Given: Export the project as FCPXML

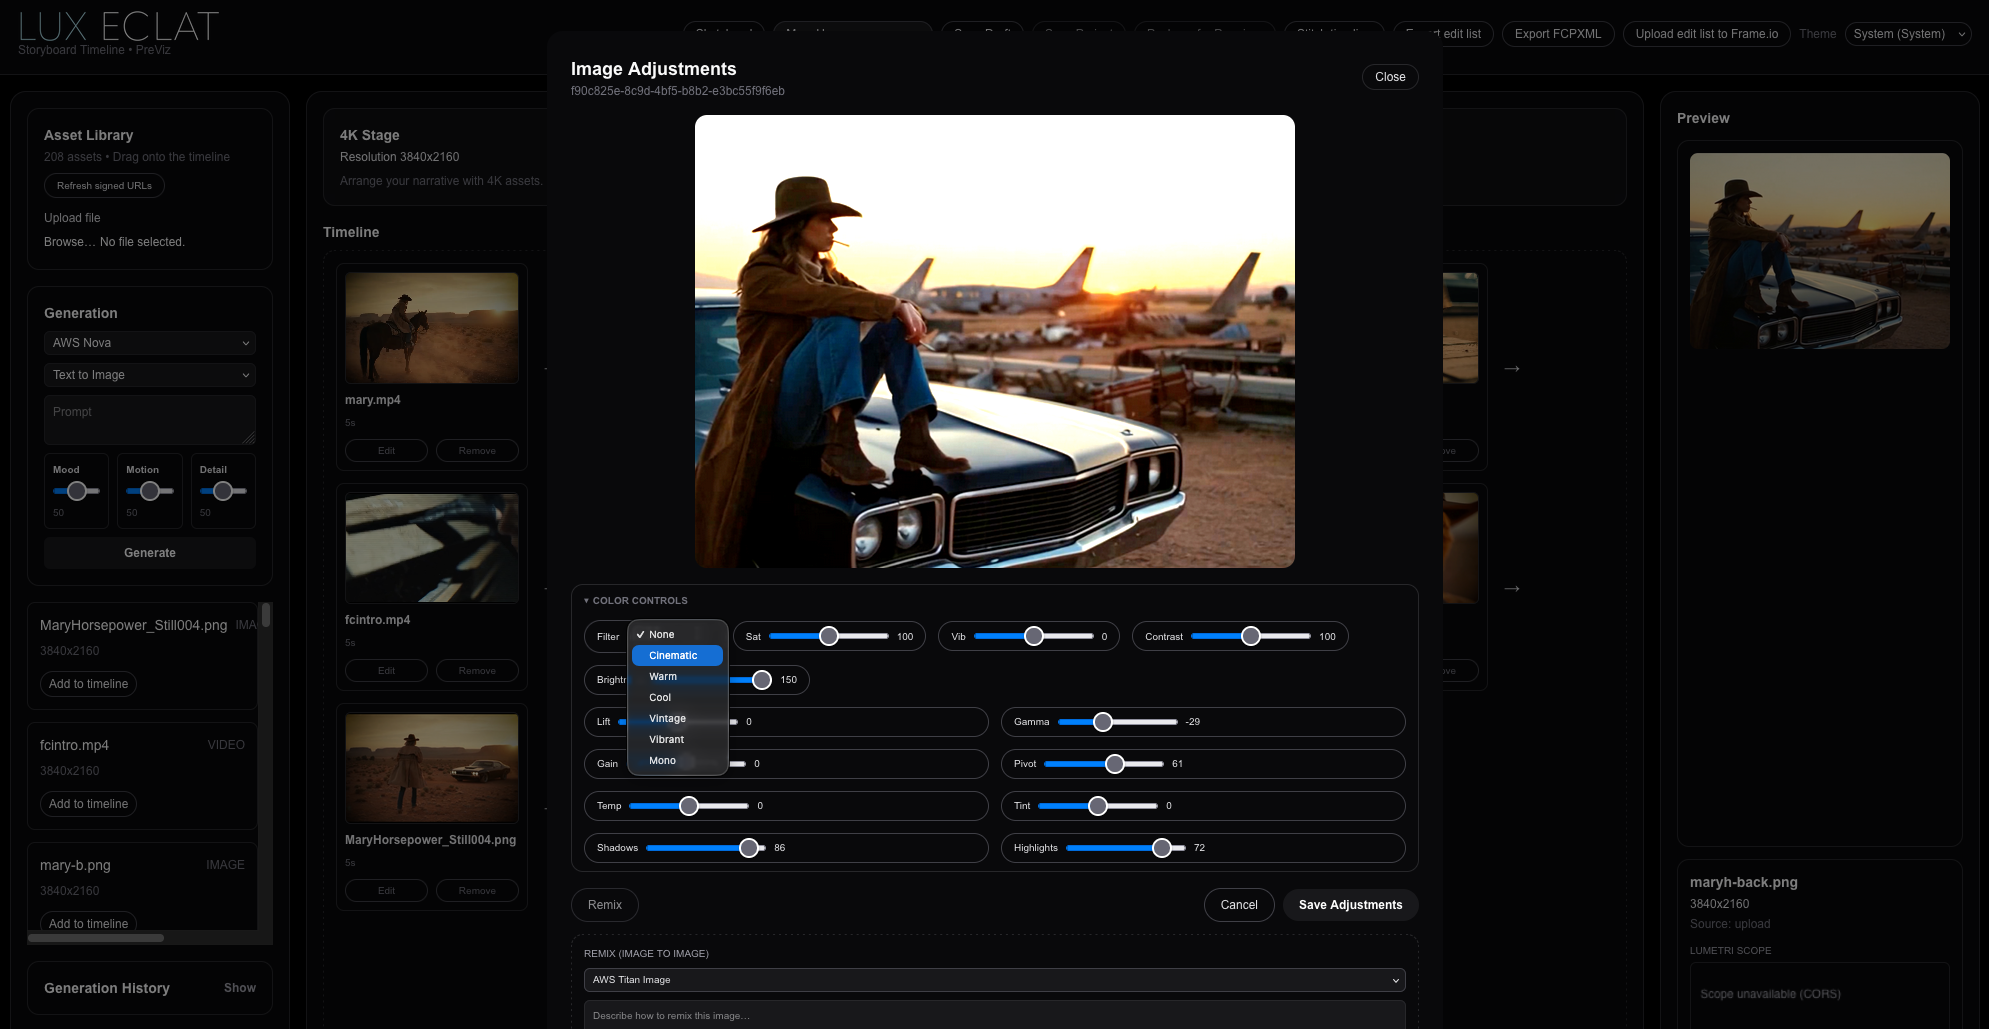Looking at the screenshot, I should (1558, 33).
